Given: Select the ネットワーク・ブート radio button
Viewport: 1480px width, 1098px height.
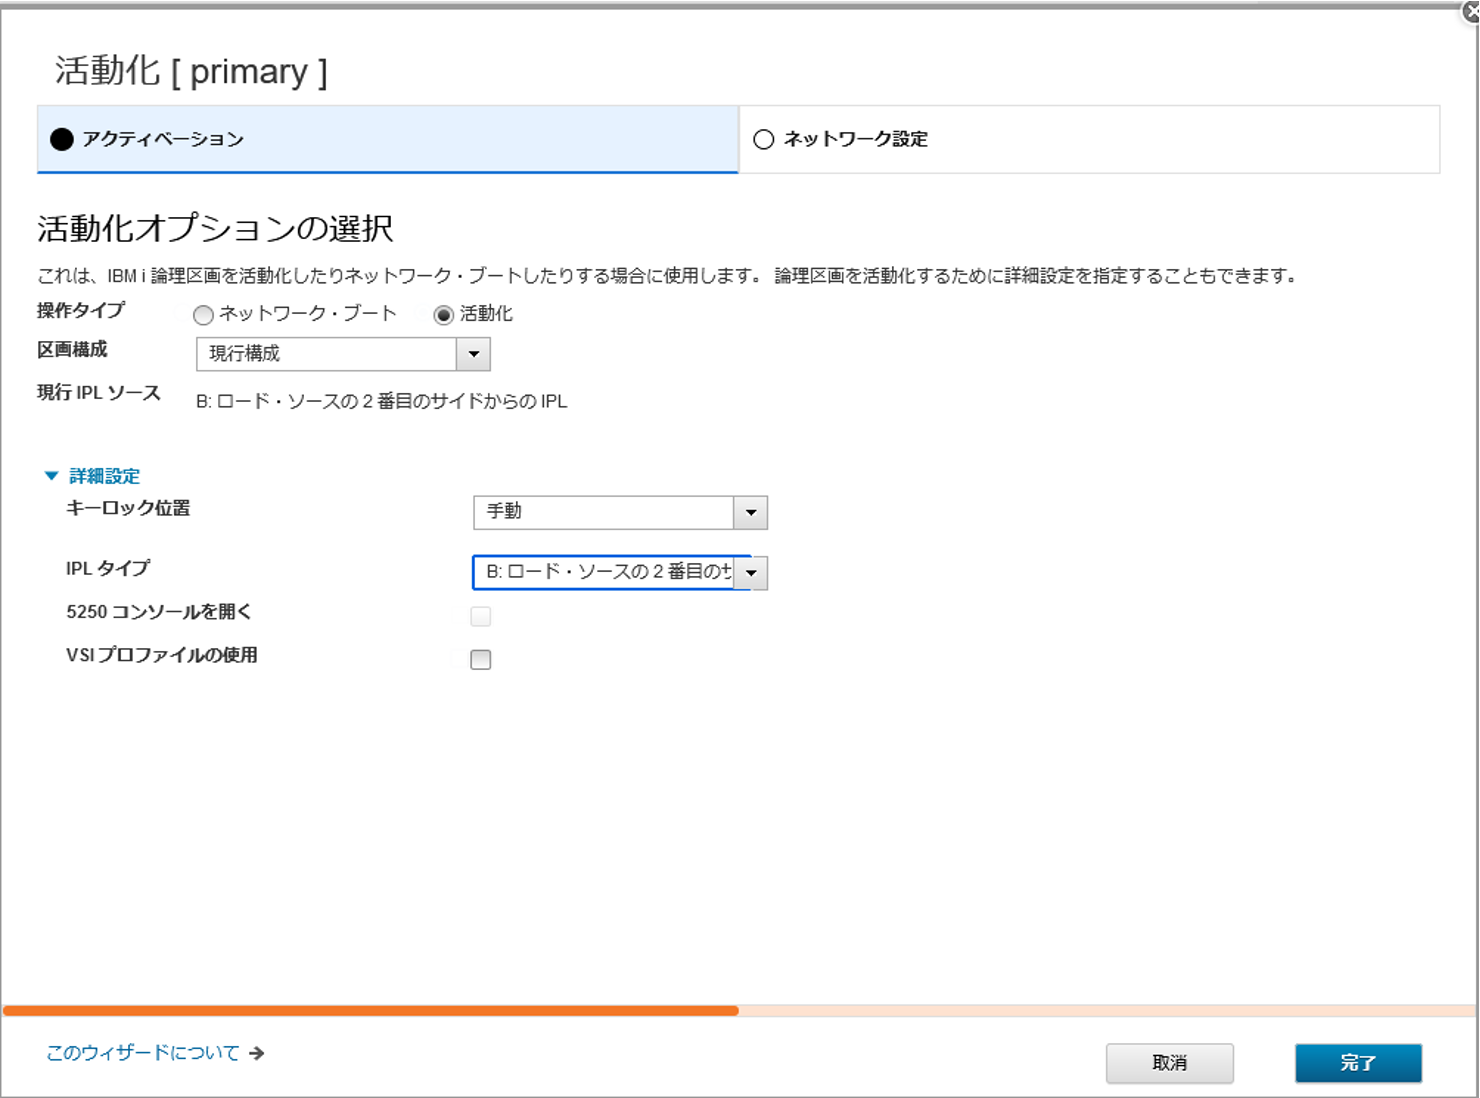Looking at the screenshot, I should click(203, 315).
